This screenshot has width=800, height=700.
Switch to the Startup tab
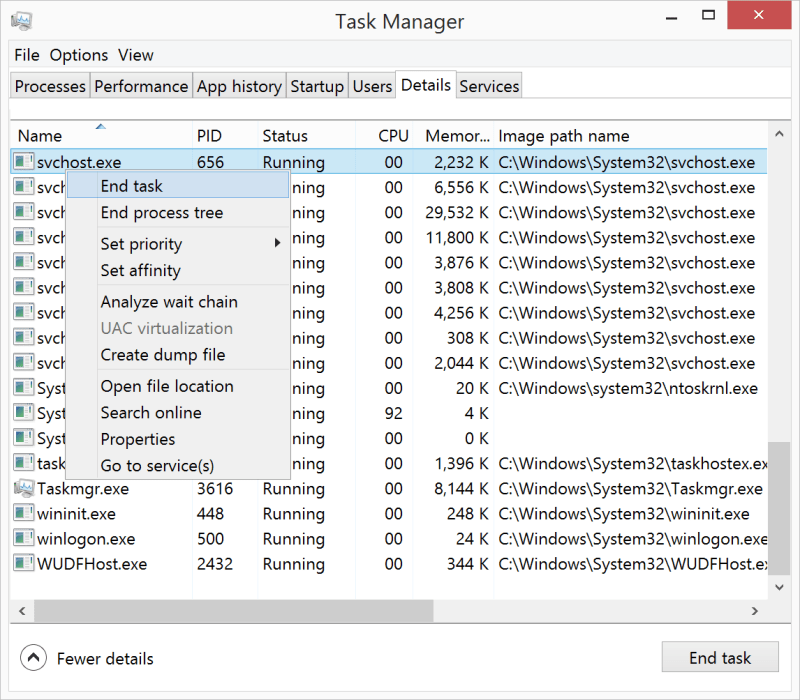(x=317, y=86)
